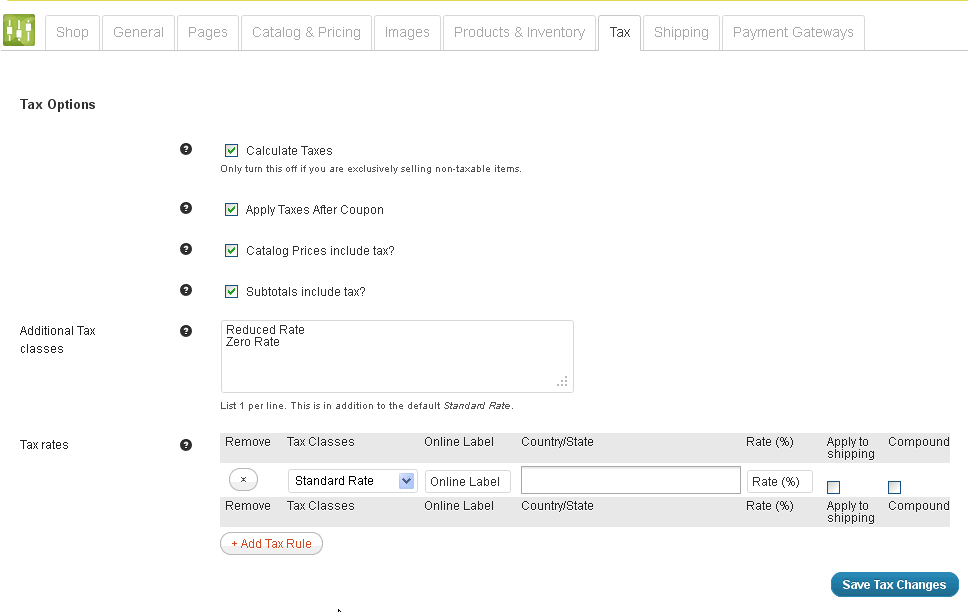Switch to the Shipping tab
This screenshot has height=612, width=968.
point(681,32)
